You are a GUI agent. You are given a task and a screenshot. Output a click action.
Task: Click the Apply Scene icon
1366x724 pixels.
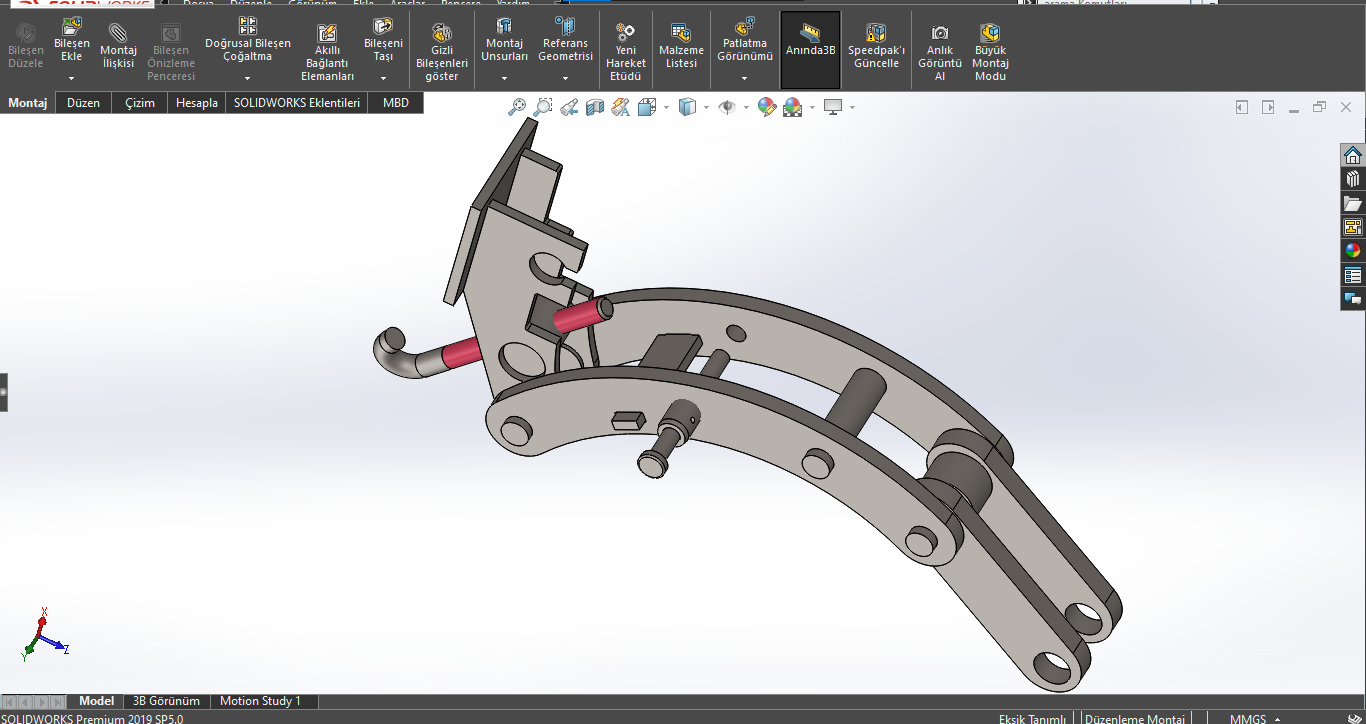coord(793,107)
